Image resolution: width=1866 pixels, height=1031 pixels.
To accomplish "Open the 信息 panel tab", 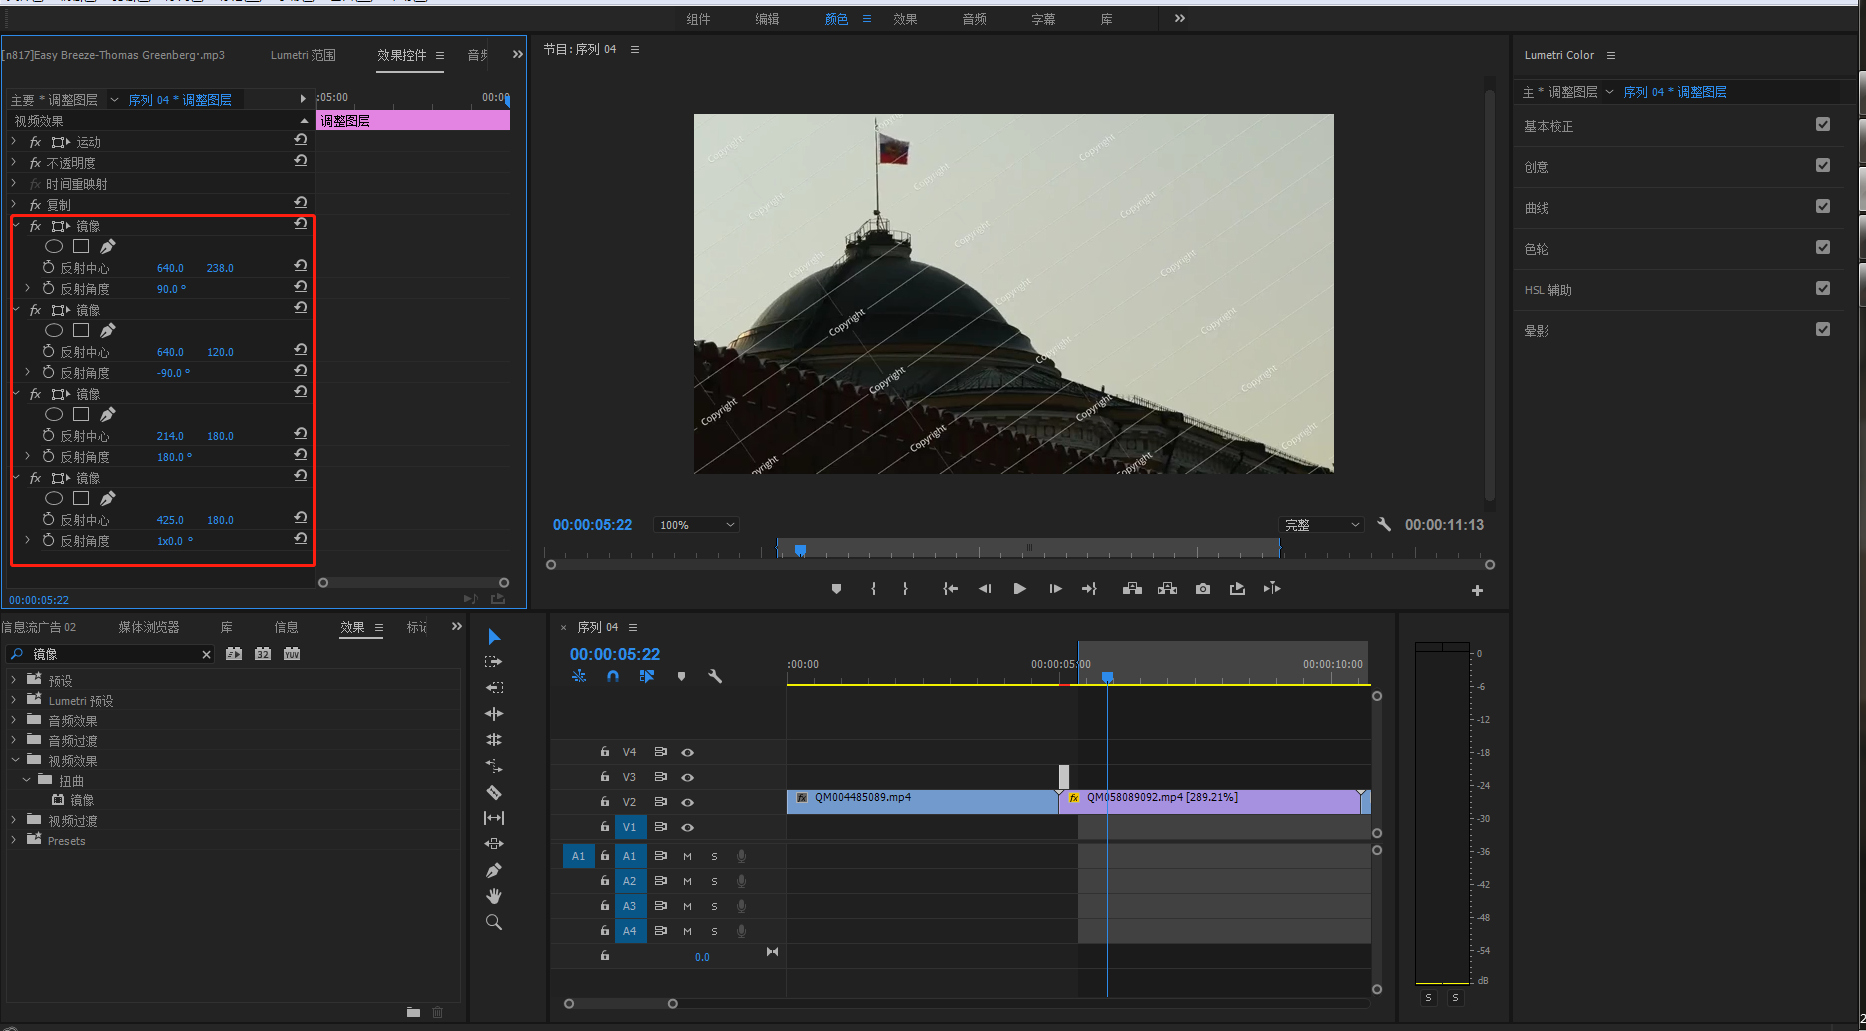I will coord(286,627).
